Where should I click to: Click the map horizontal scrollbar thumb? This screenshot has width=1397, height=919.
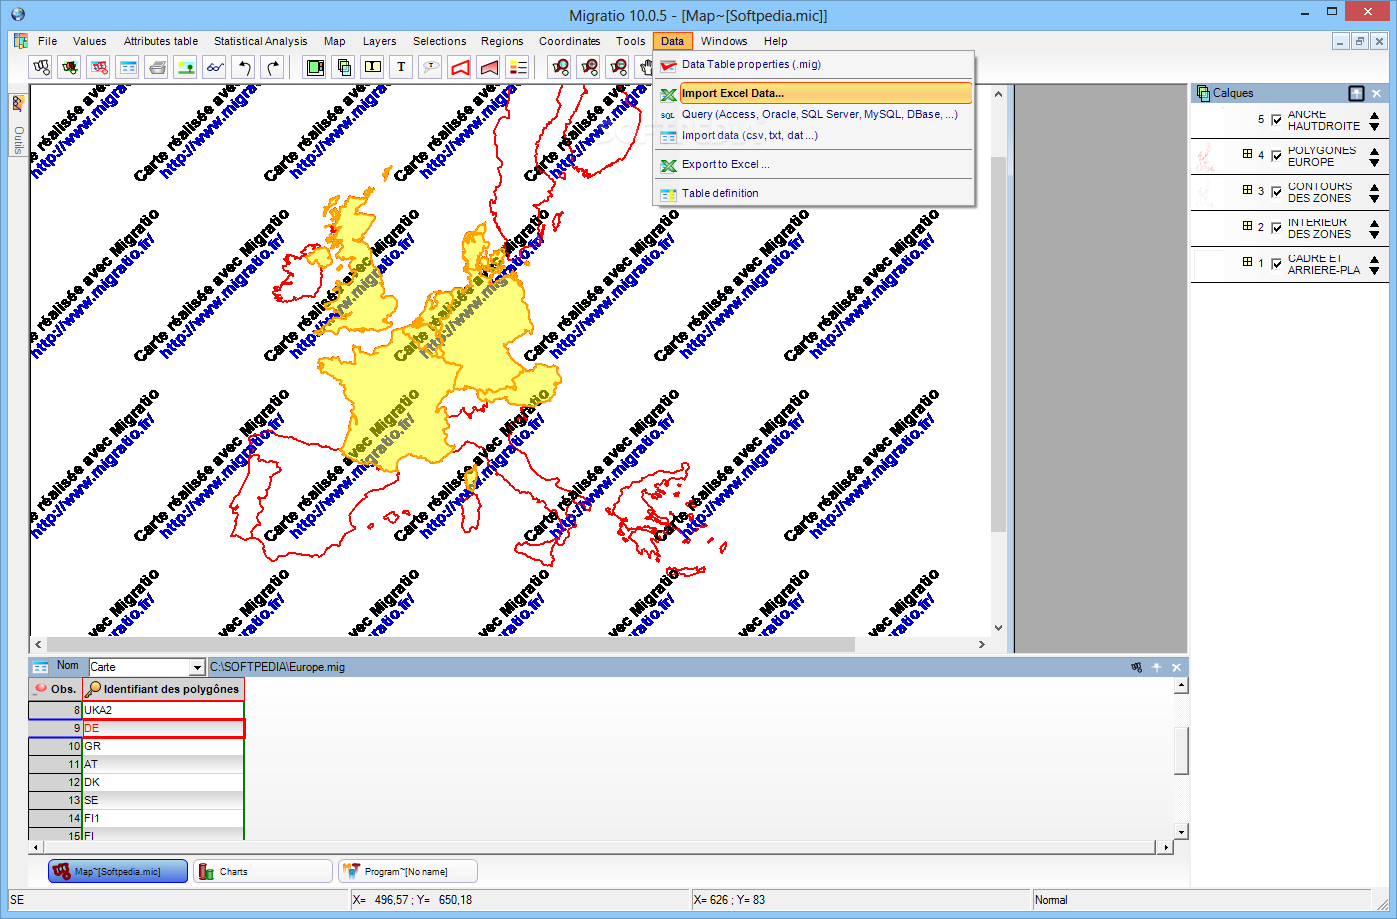tap(450, 644)
